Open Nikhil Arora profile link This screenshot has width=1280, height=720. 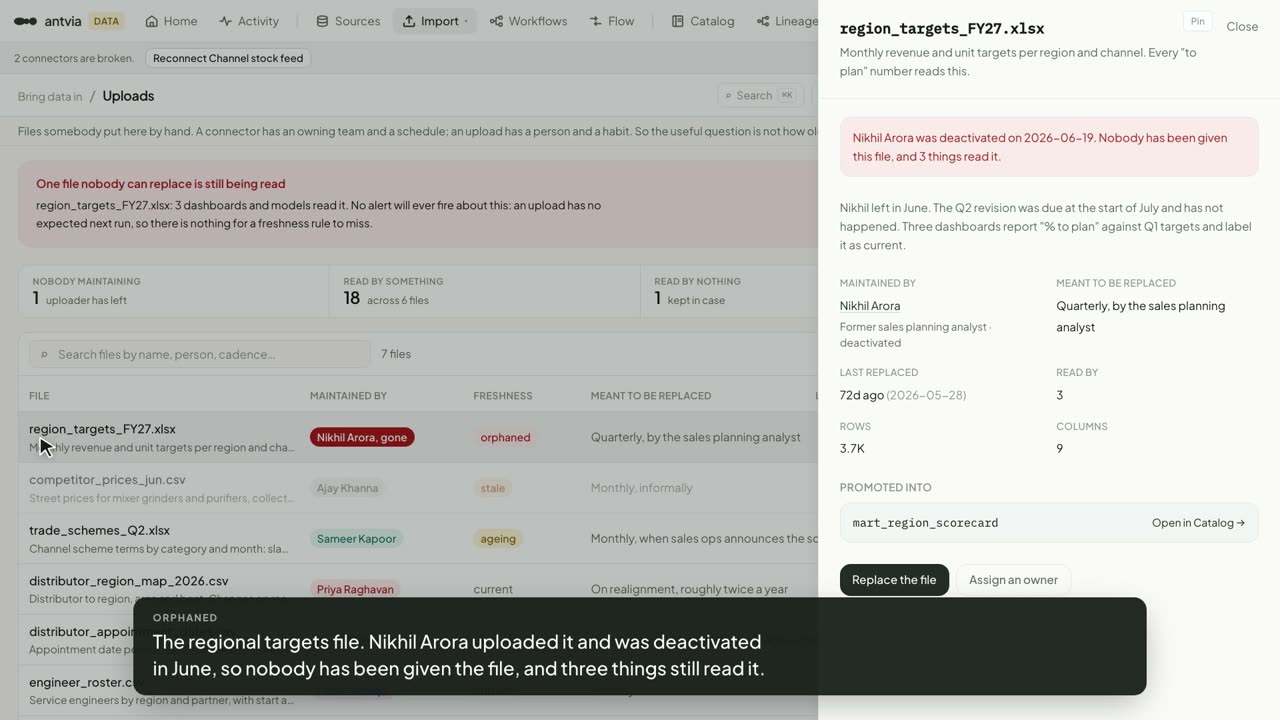(x=870, y=306)
